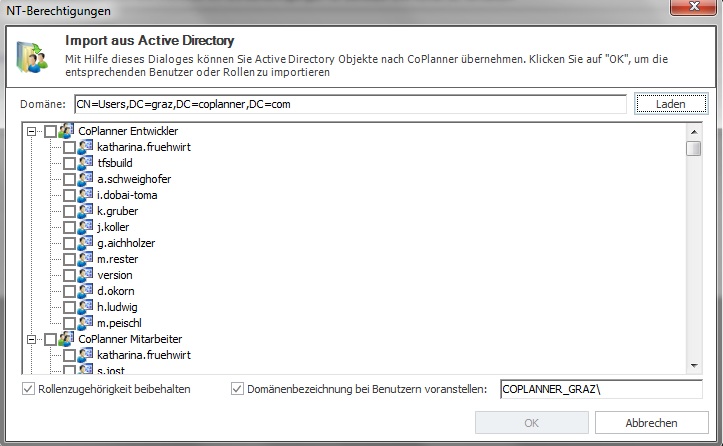Enable the checkbox for version
723x446 pixels.
point(69,275)
